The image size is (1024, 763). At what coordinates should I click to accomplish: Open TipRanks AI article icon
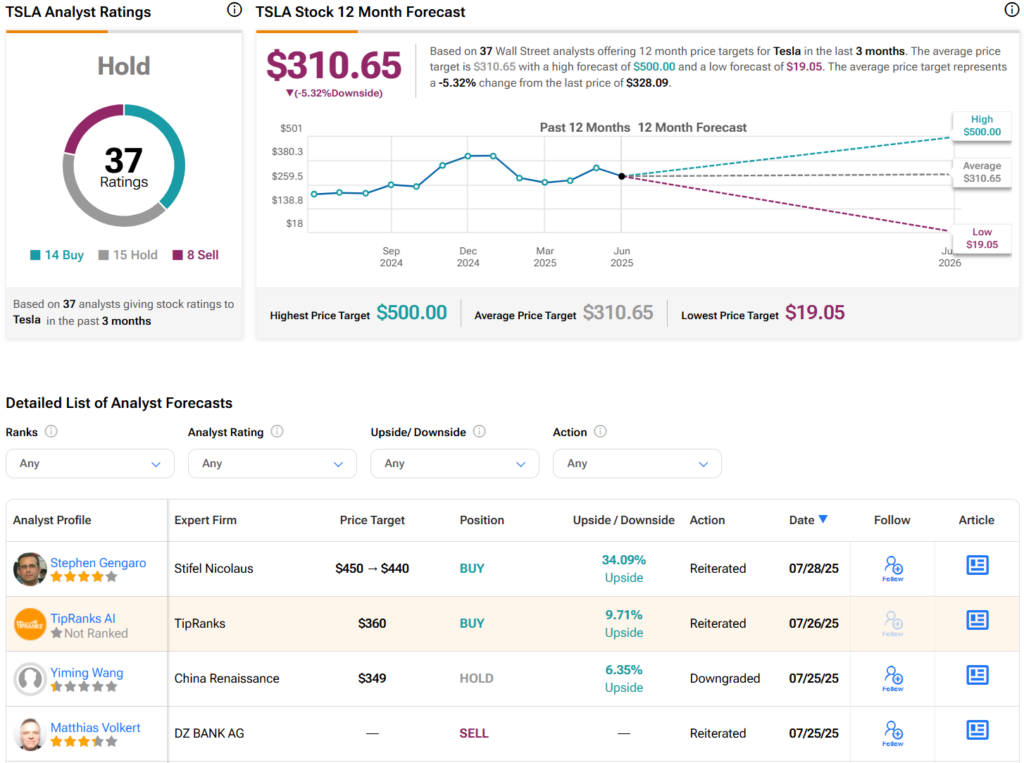[977, 620]
